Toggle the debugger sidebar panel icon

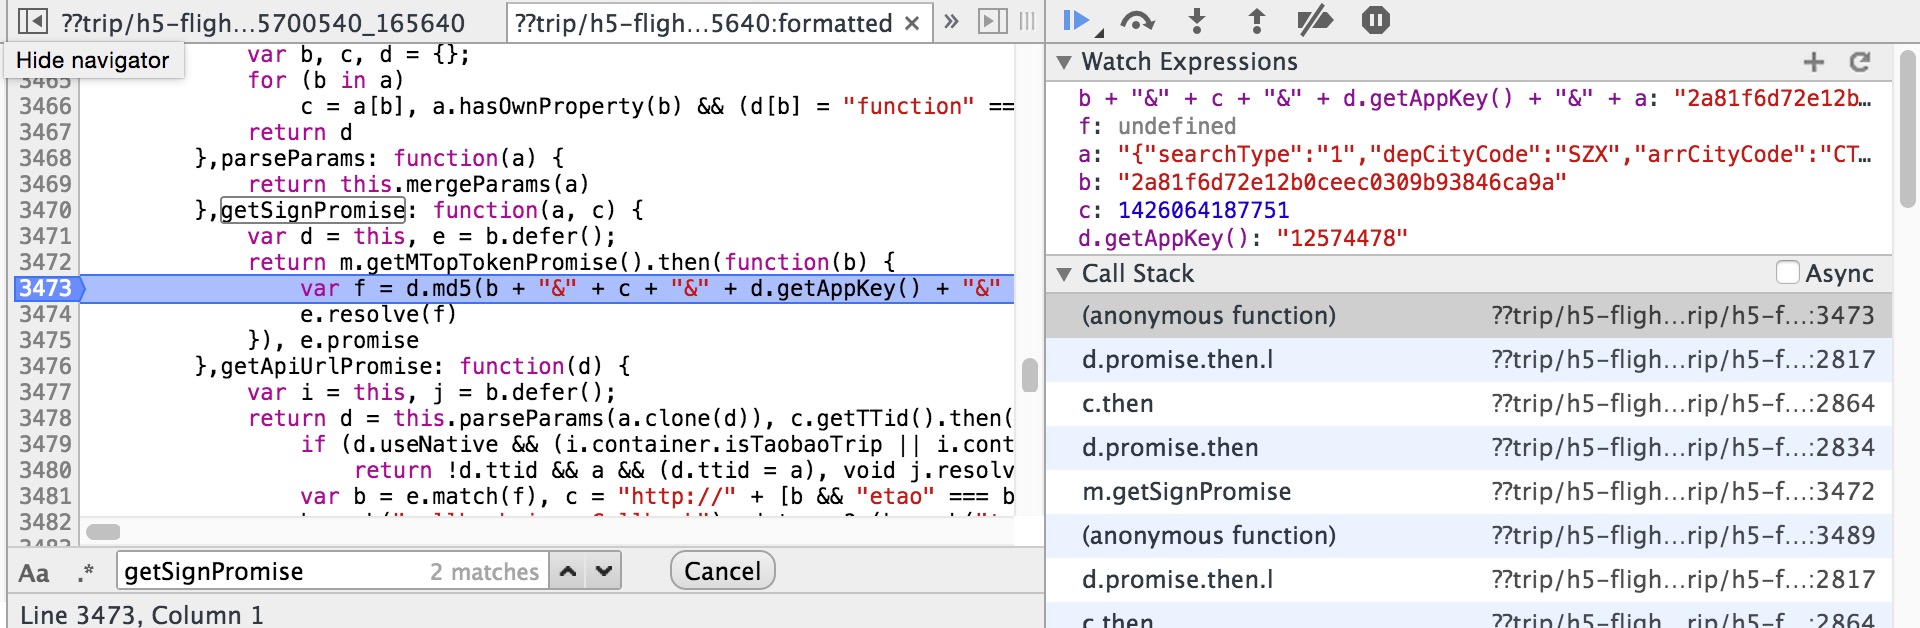tap(992, 21)
